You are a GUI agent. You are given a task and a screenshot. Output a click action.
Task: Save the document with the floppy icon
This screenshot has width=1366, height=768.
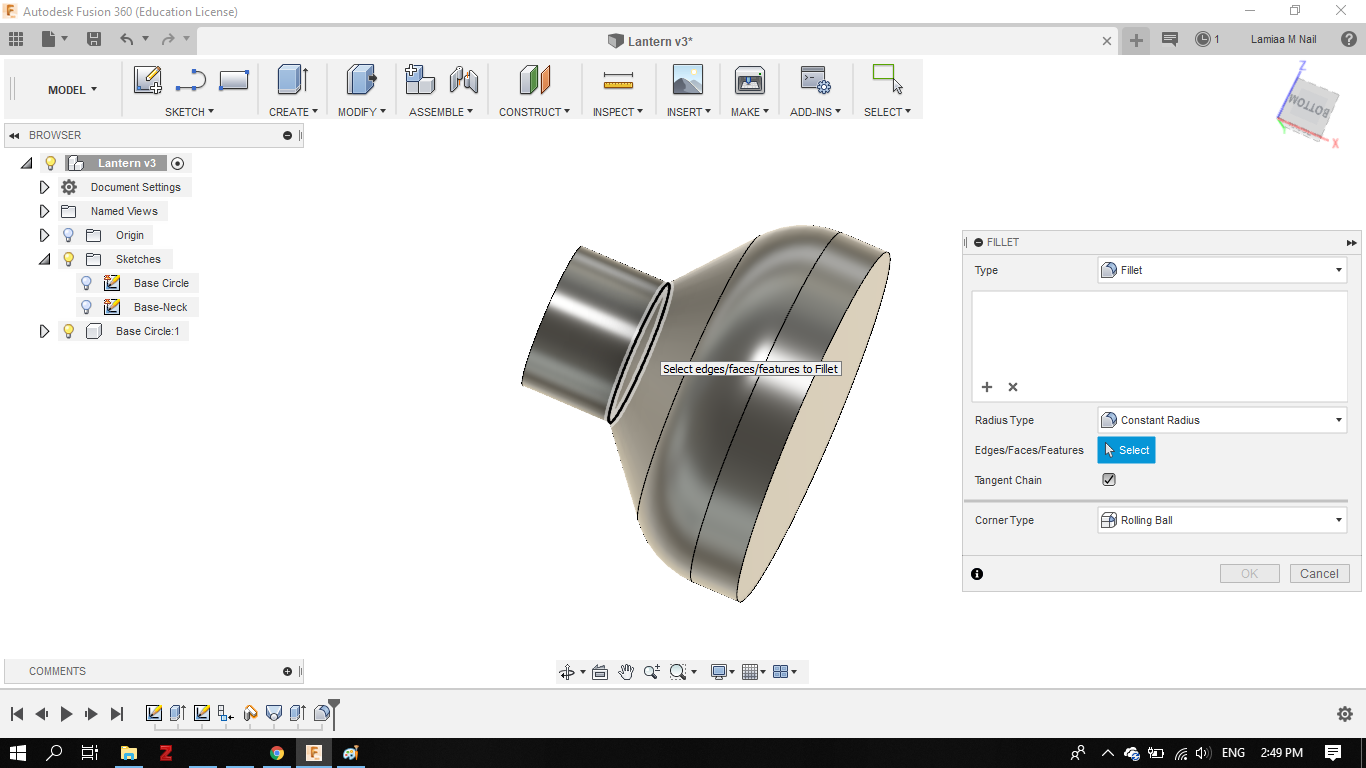click(94, 39)
